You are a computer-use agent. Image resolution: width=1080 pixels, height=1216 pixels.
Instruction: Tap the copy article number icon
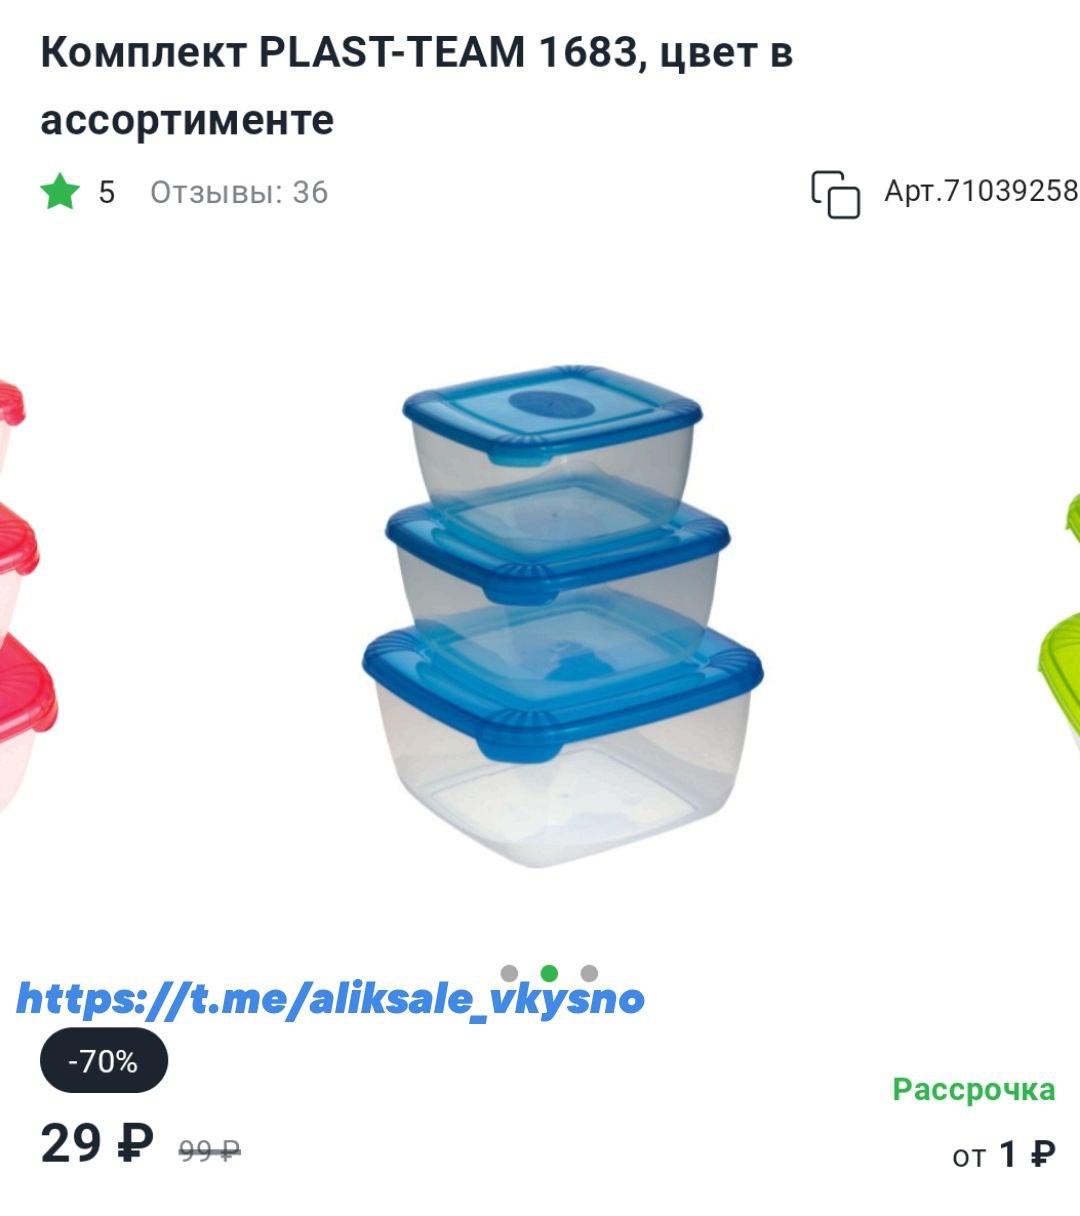pos(835,194)
